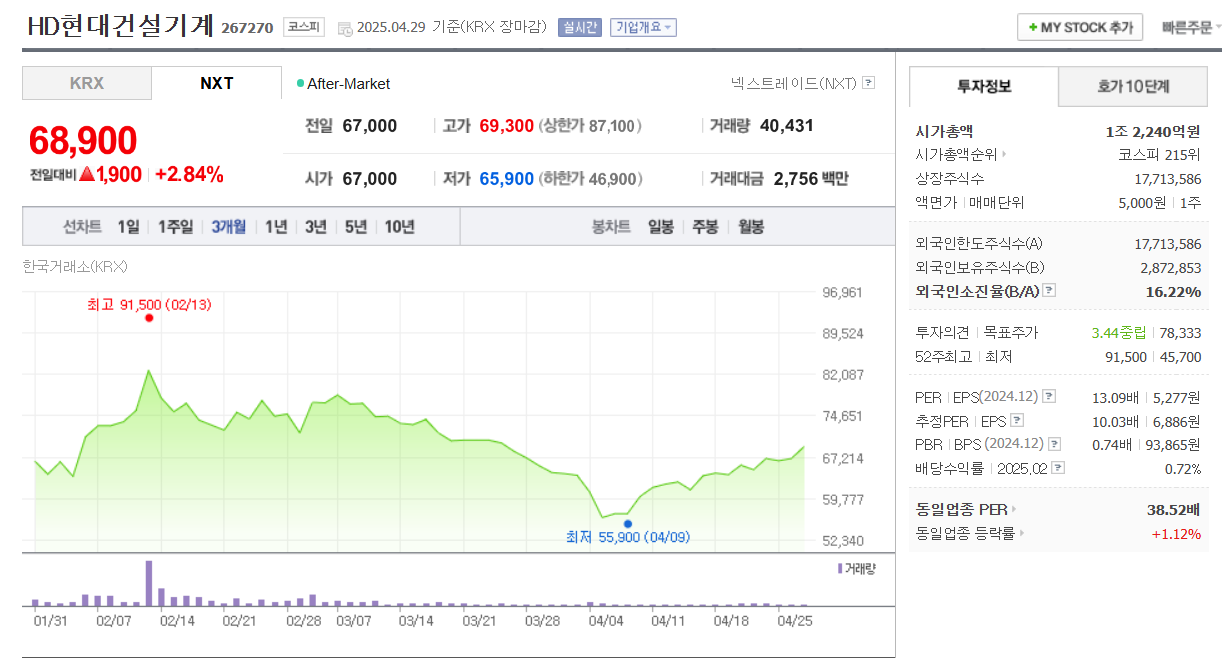This screenshot has height=658, width=1231.
Task: Show the 월봉 candlestick chart
Action: tap(751, 227)
